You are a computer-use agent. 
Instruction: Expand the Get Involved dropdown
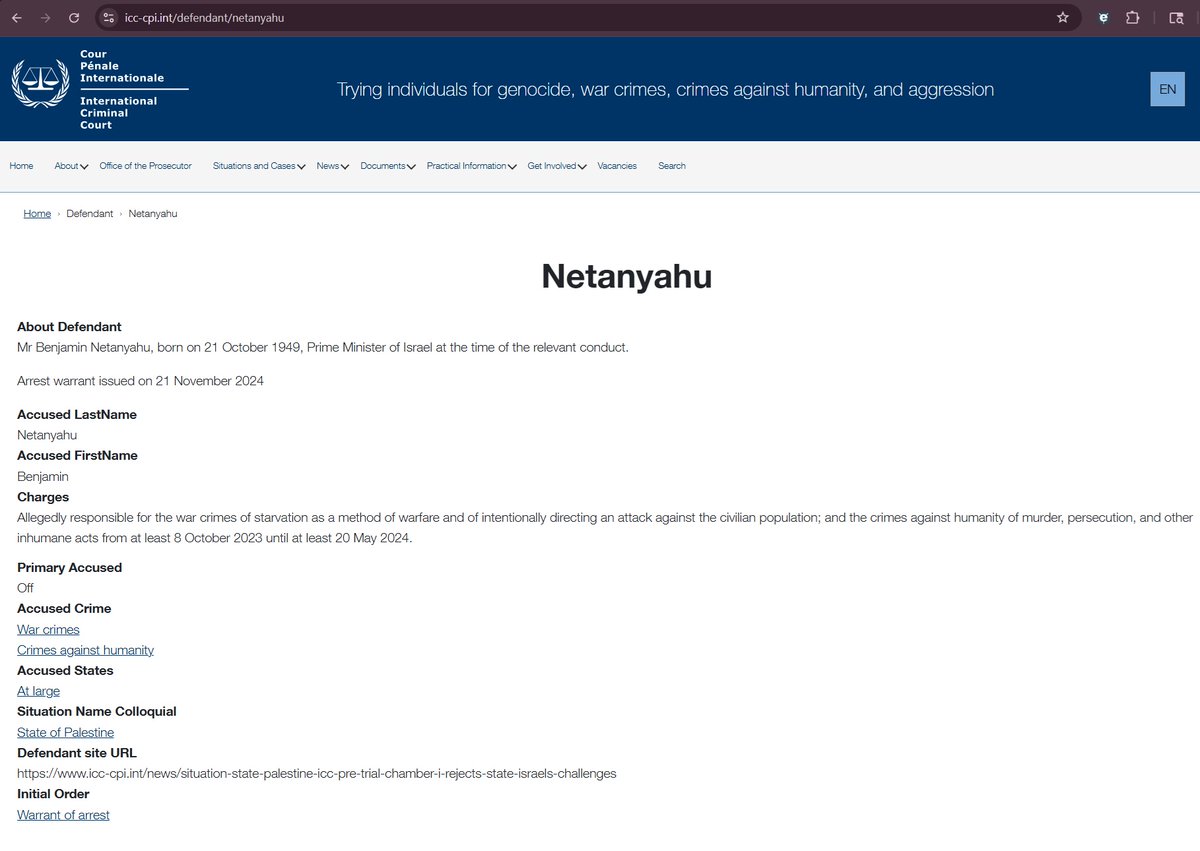coord(557,166)
